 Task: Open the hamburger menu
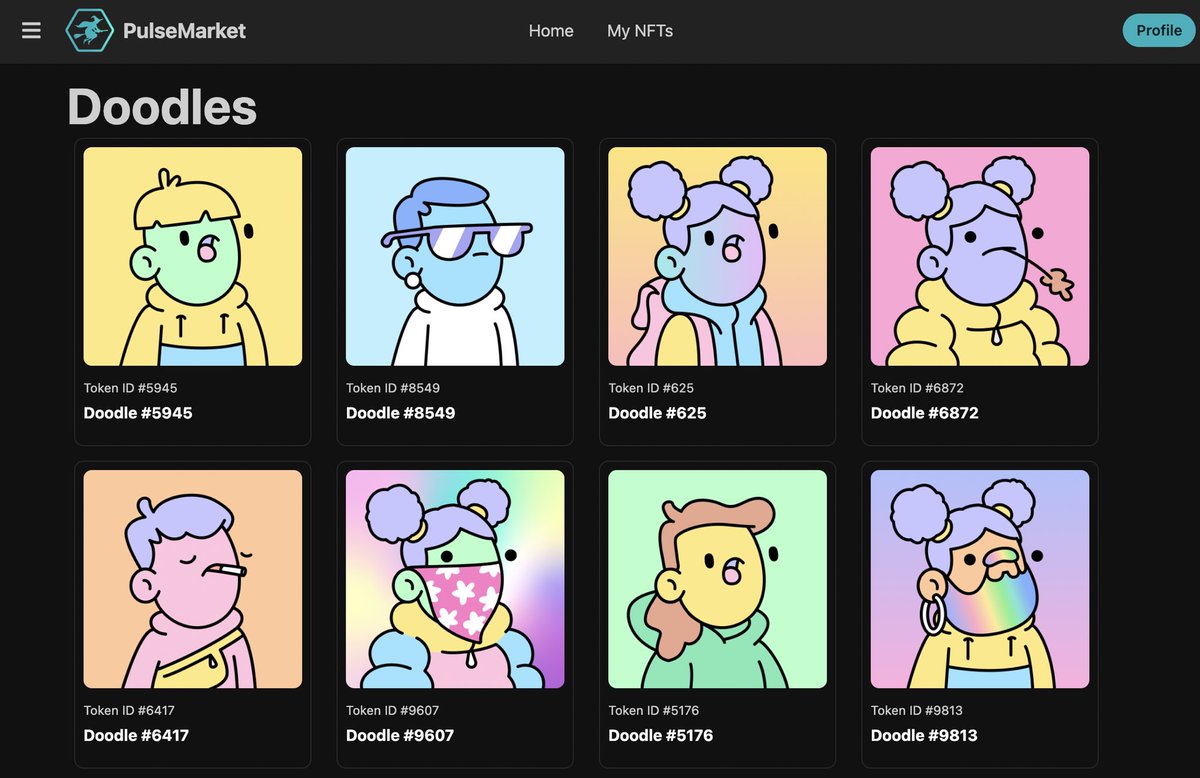(x=31, y=31)
